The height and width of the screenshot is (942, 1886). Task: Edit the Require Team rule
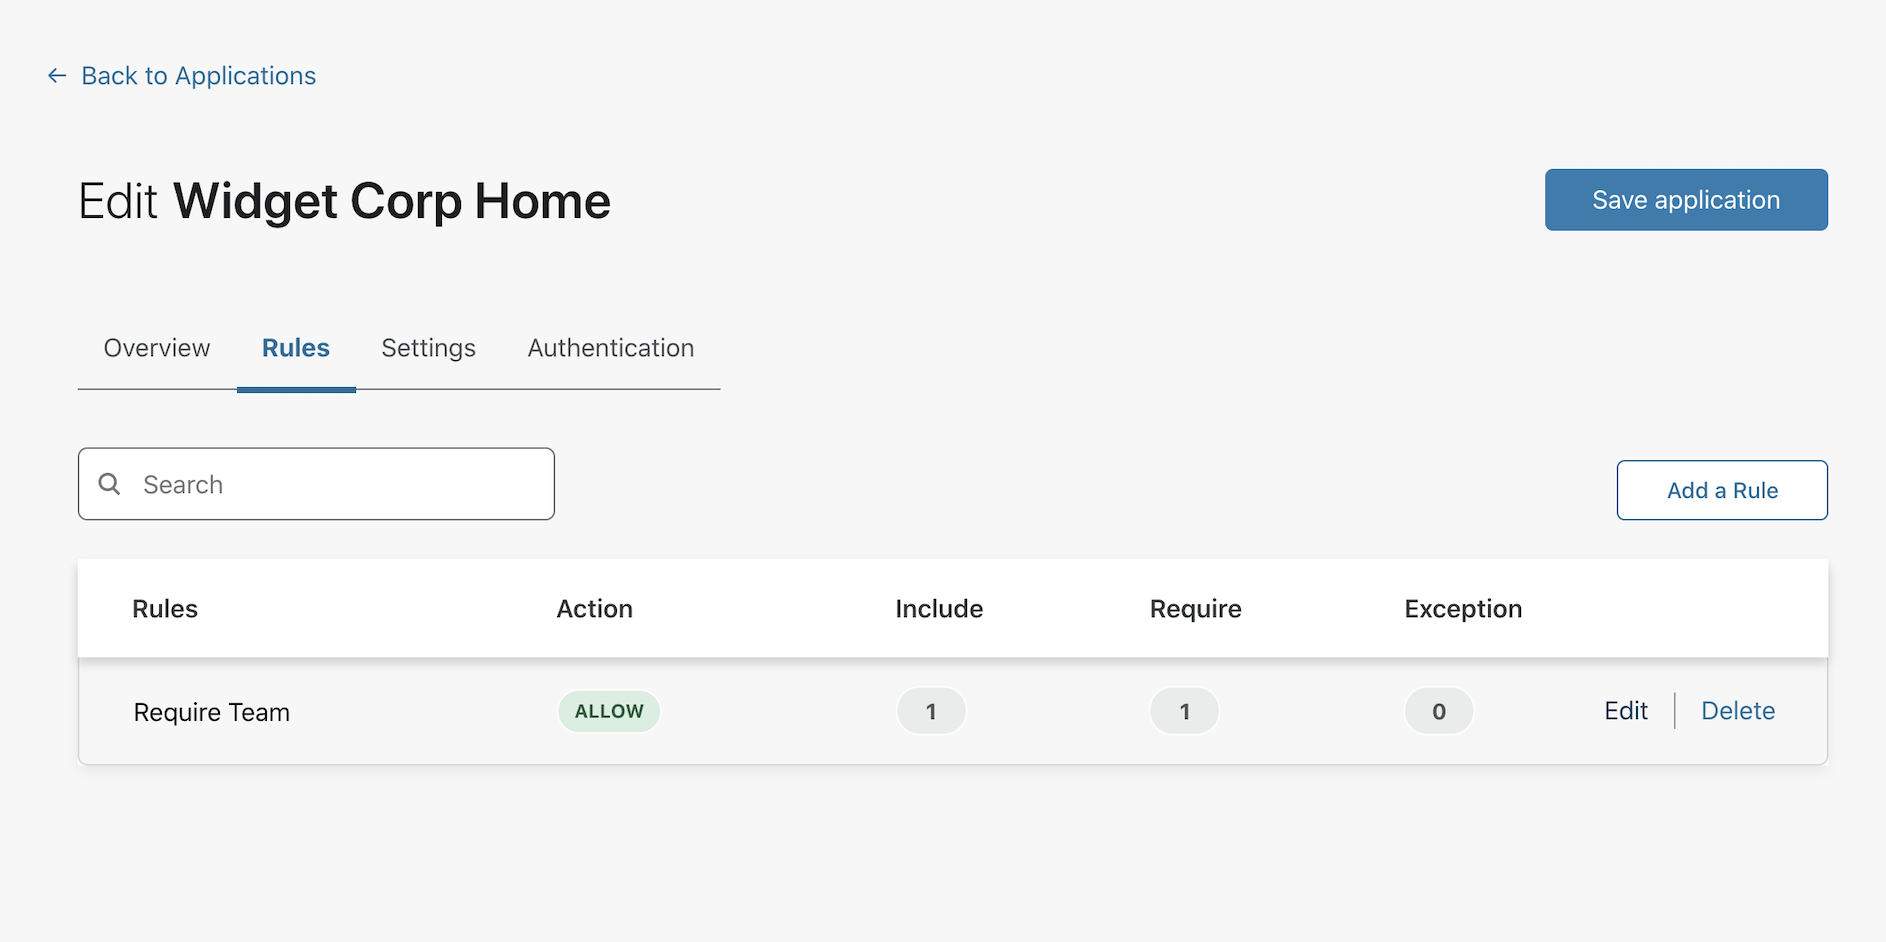point(1625,711)
